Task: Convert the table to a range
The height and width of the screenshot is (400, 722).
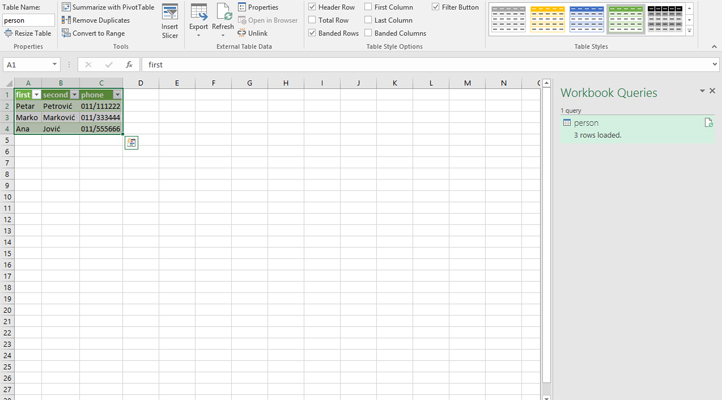Action: coord(93,33)
